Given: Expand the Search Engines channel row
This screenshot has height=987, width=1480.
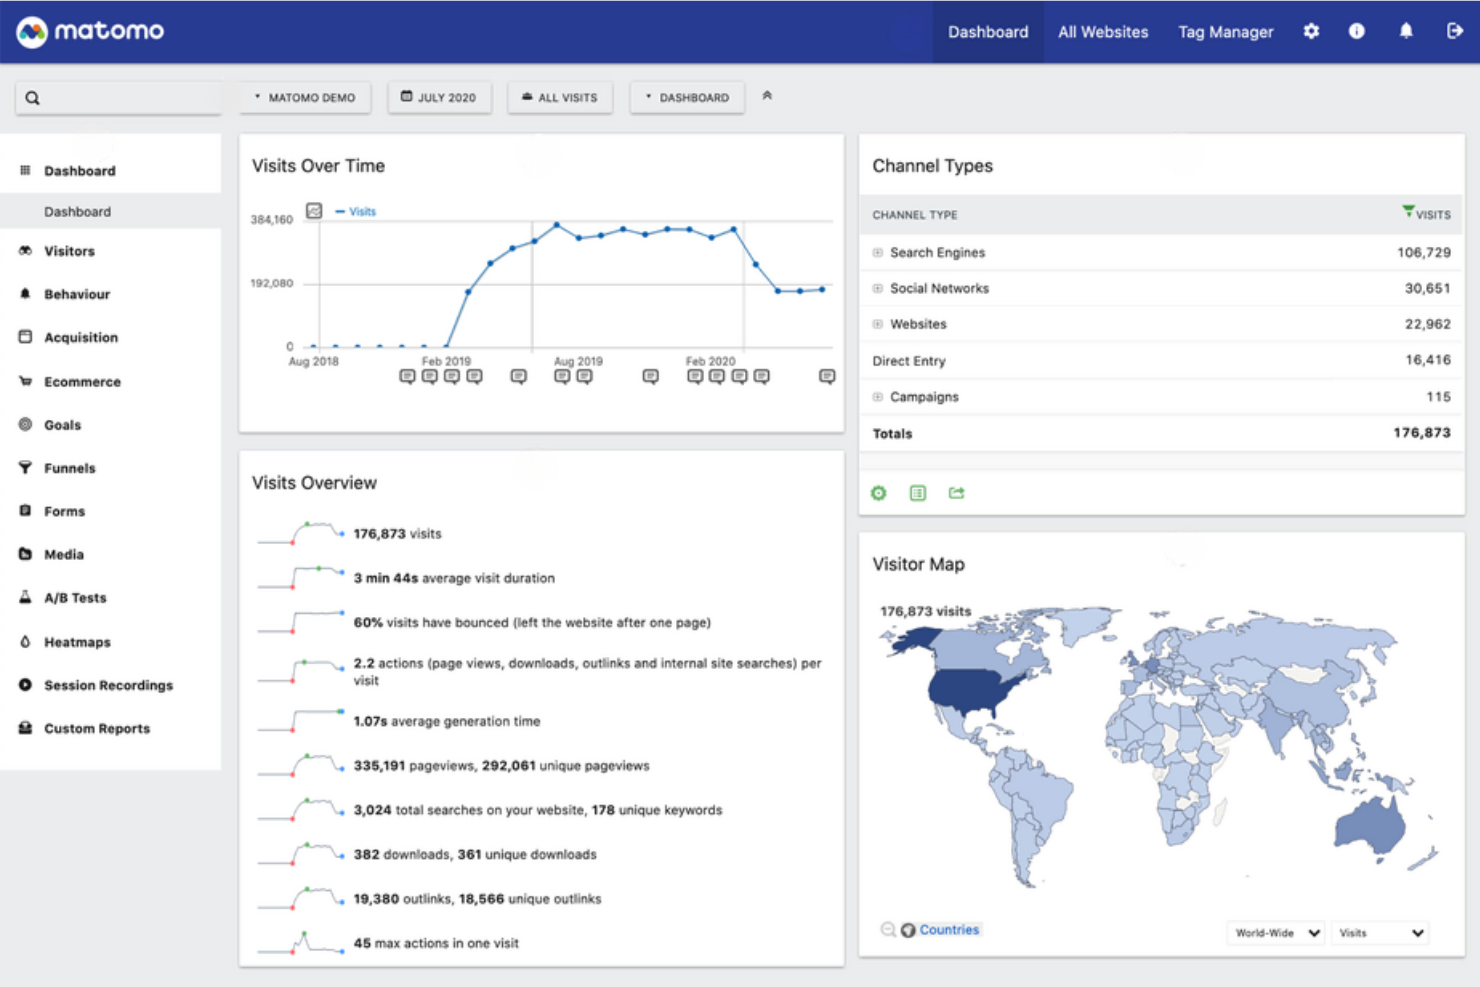Looking at the screenshot, I should tap(876, 252).
